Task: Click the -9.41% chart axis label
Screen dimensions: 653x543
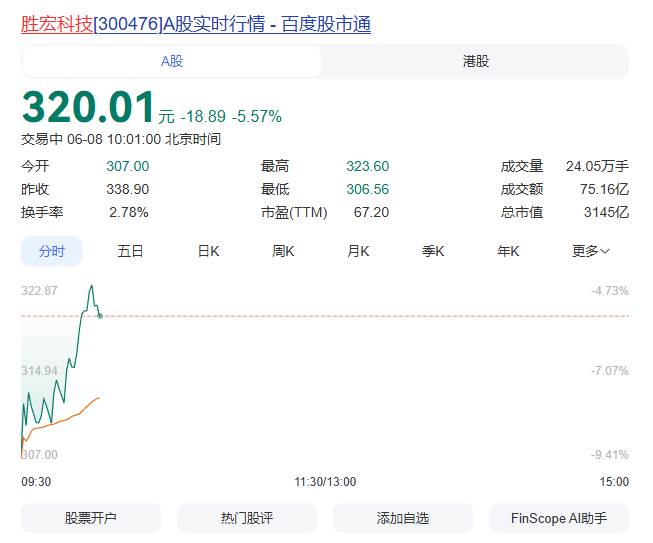Action: (x=610, y=455)
